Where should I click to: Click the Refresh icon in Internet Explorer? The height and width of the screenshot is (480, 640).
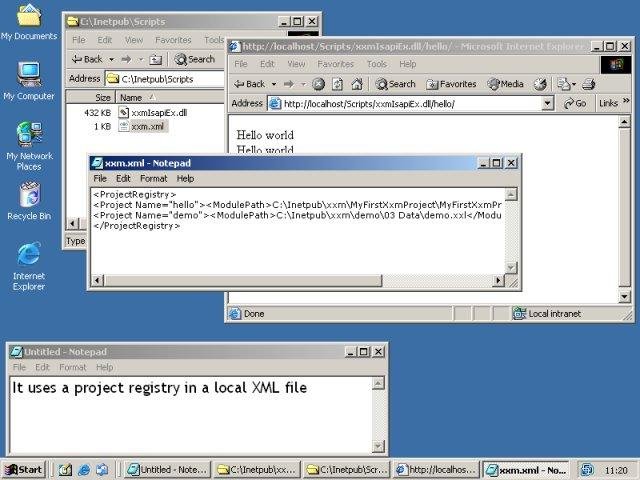(337, 84)
